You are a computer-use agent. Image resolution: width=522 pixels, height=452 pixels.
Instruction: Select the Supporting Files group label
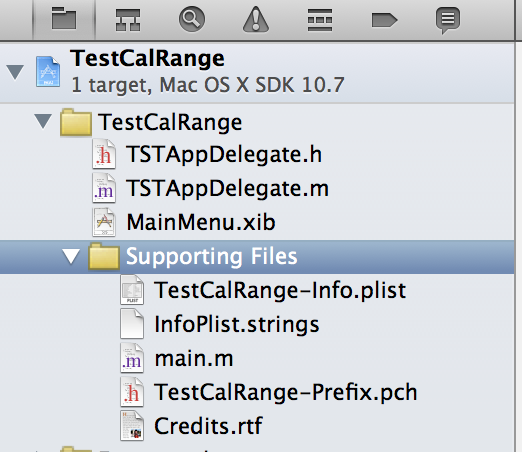pyautogui.click(x=212, y=257)
